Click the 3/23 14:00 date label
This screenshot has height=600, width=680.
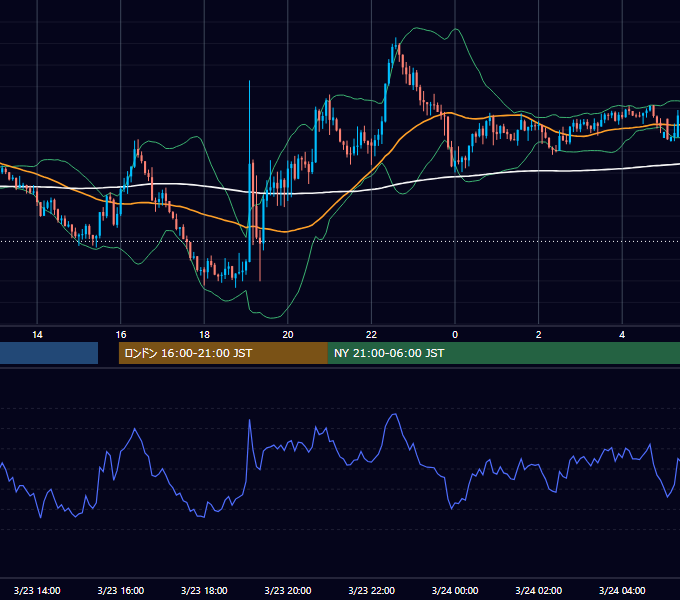pyautogui.click(x=37, y=590)
